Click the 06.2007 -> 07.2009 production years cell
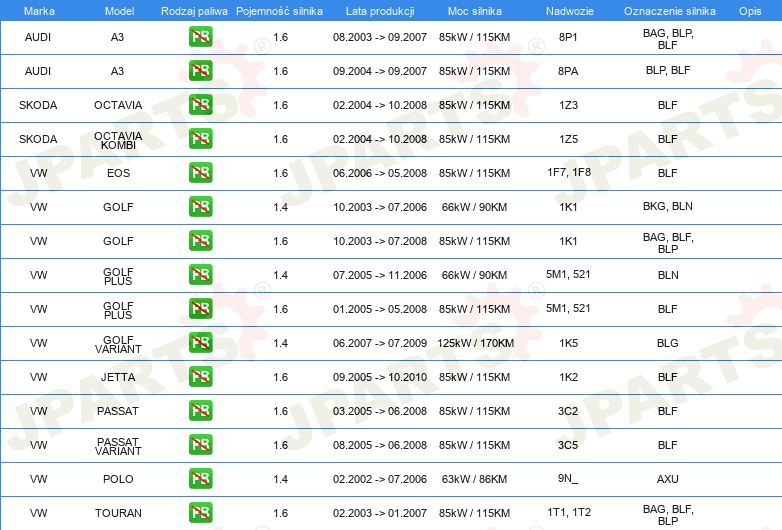This screenshot has height=530, width=782. pyautogui.click(x=380, y=343)
